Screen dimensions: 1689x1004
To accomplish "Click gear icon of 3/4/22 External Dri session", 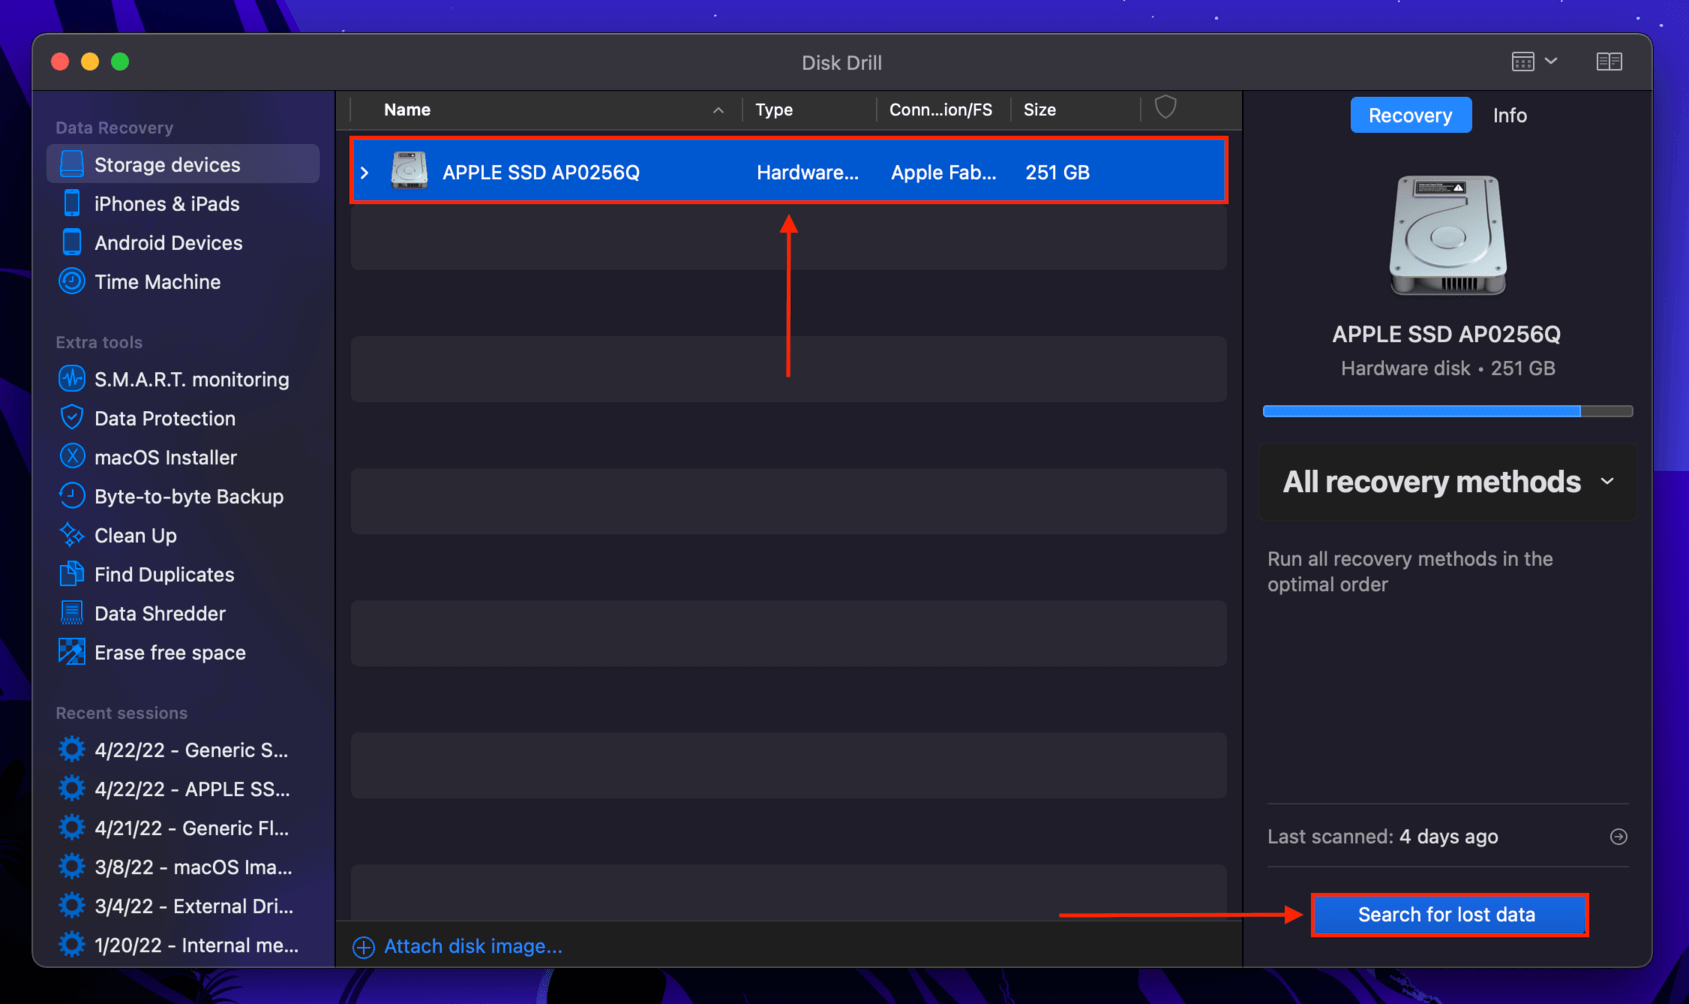I will (x=72, y=905).
